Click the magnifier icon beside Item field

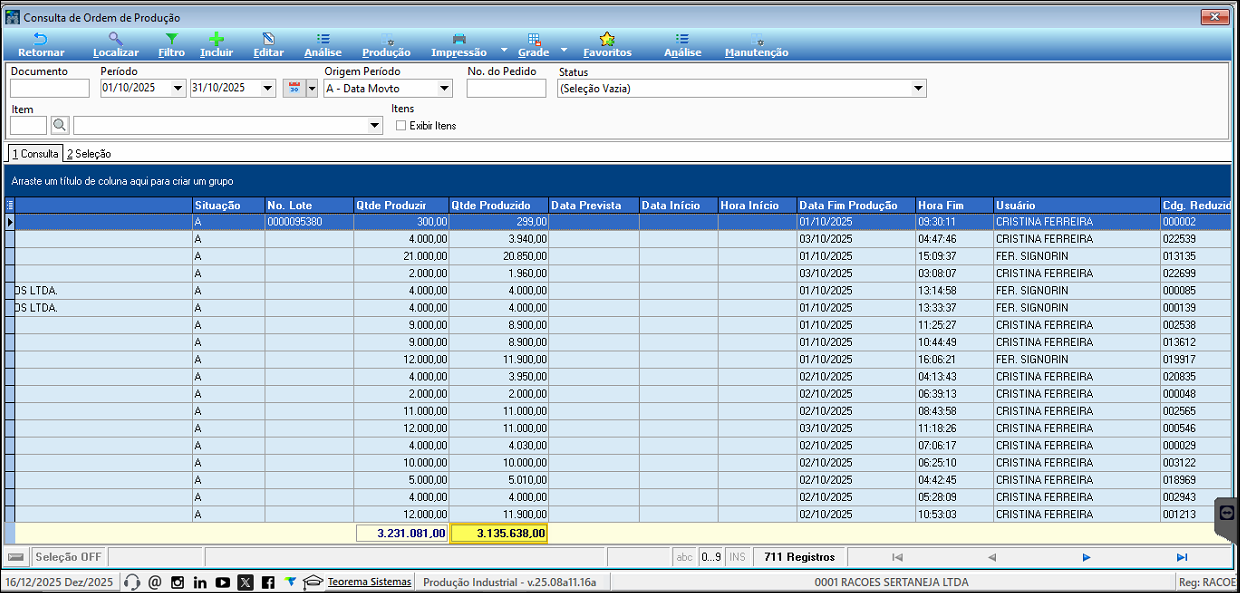pos(60,125)
